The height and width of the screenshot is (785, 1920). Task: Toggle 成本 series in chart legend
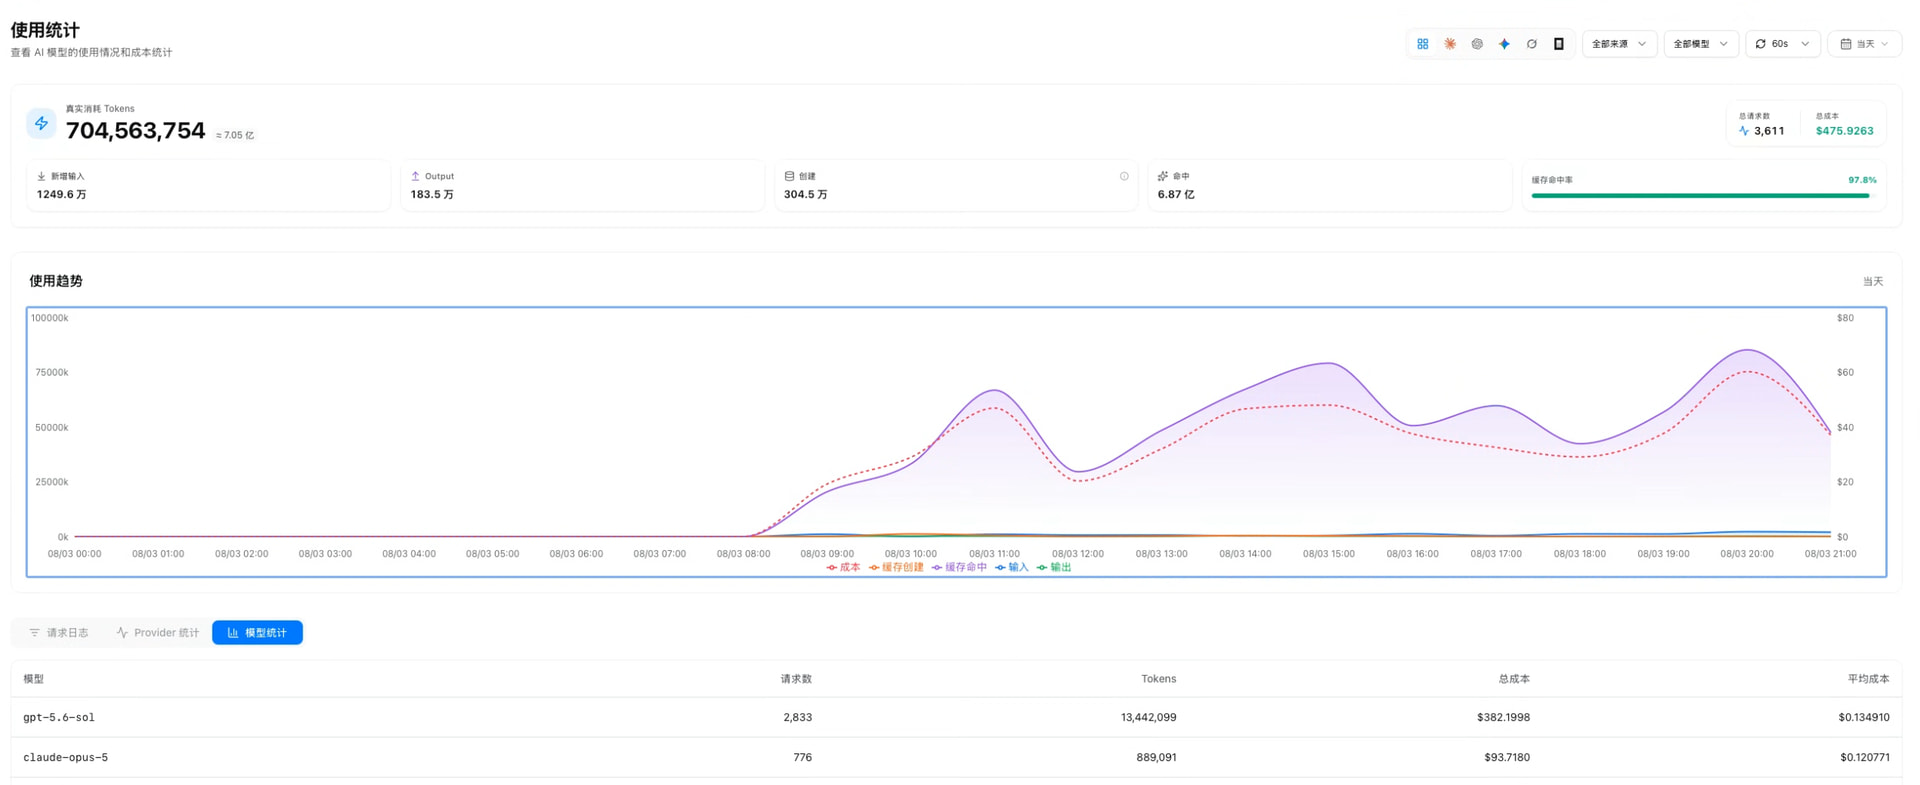tap(843, 567)
